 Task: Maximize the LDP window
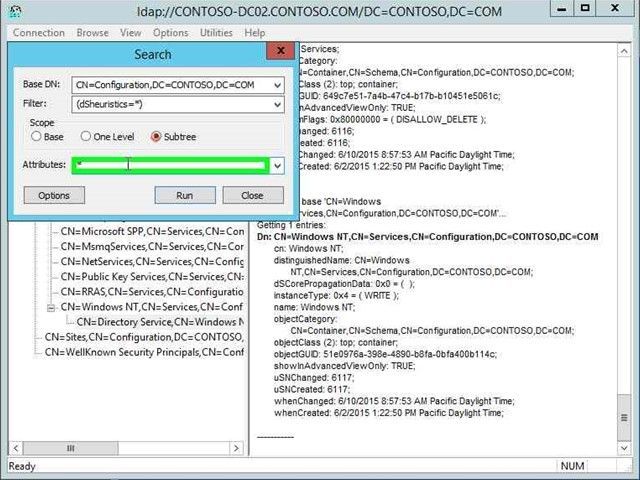coord(586,8)
